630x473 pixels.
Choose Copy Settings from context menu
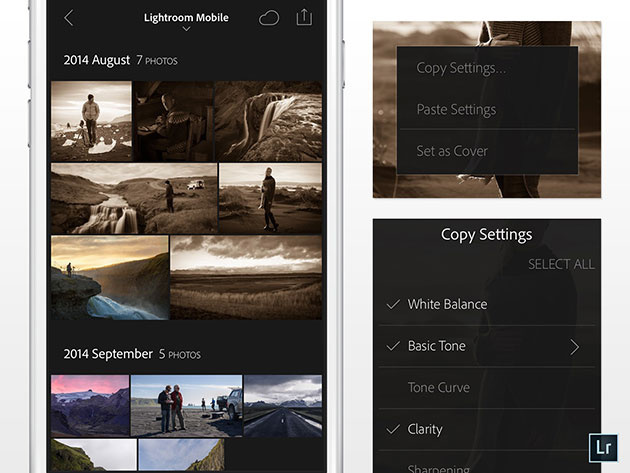click(x=461, y=68)
